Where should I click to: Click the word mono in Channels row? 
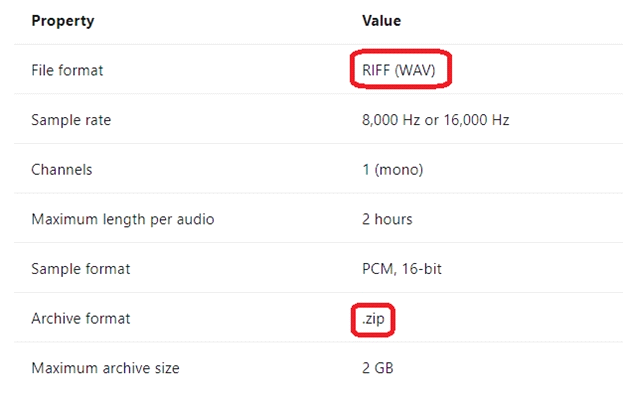coord(398,170)
